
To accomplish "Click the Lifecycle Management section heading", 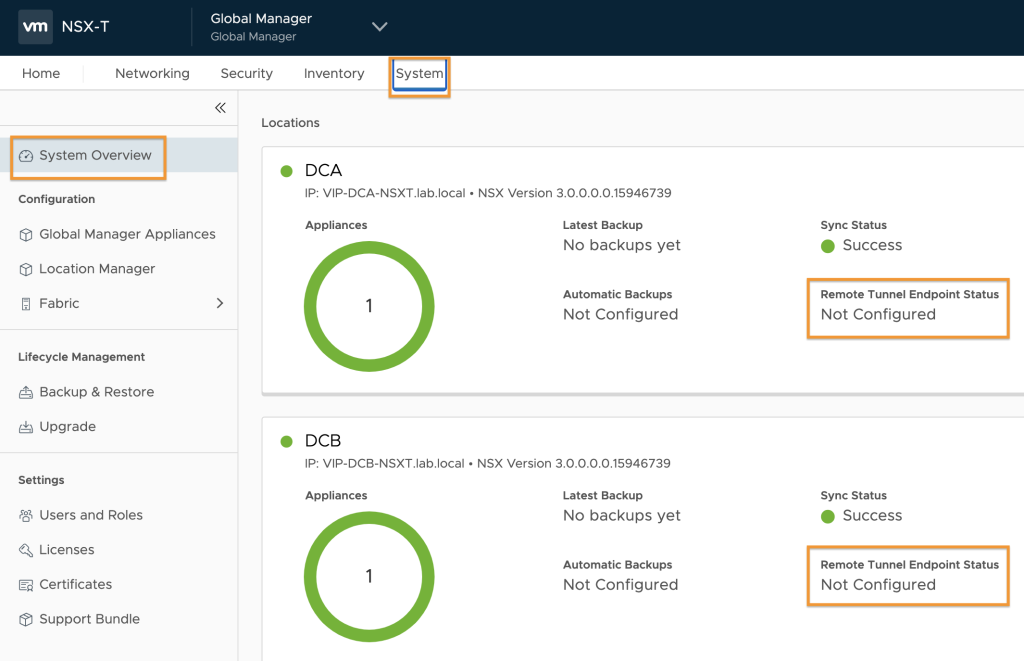I will 82,357.
